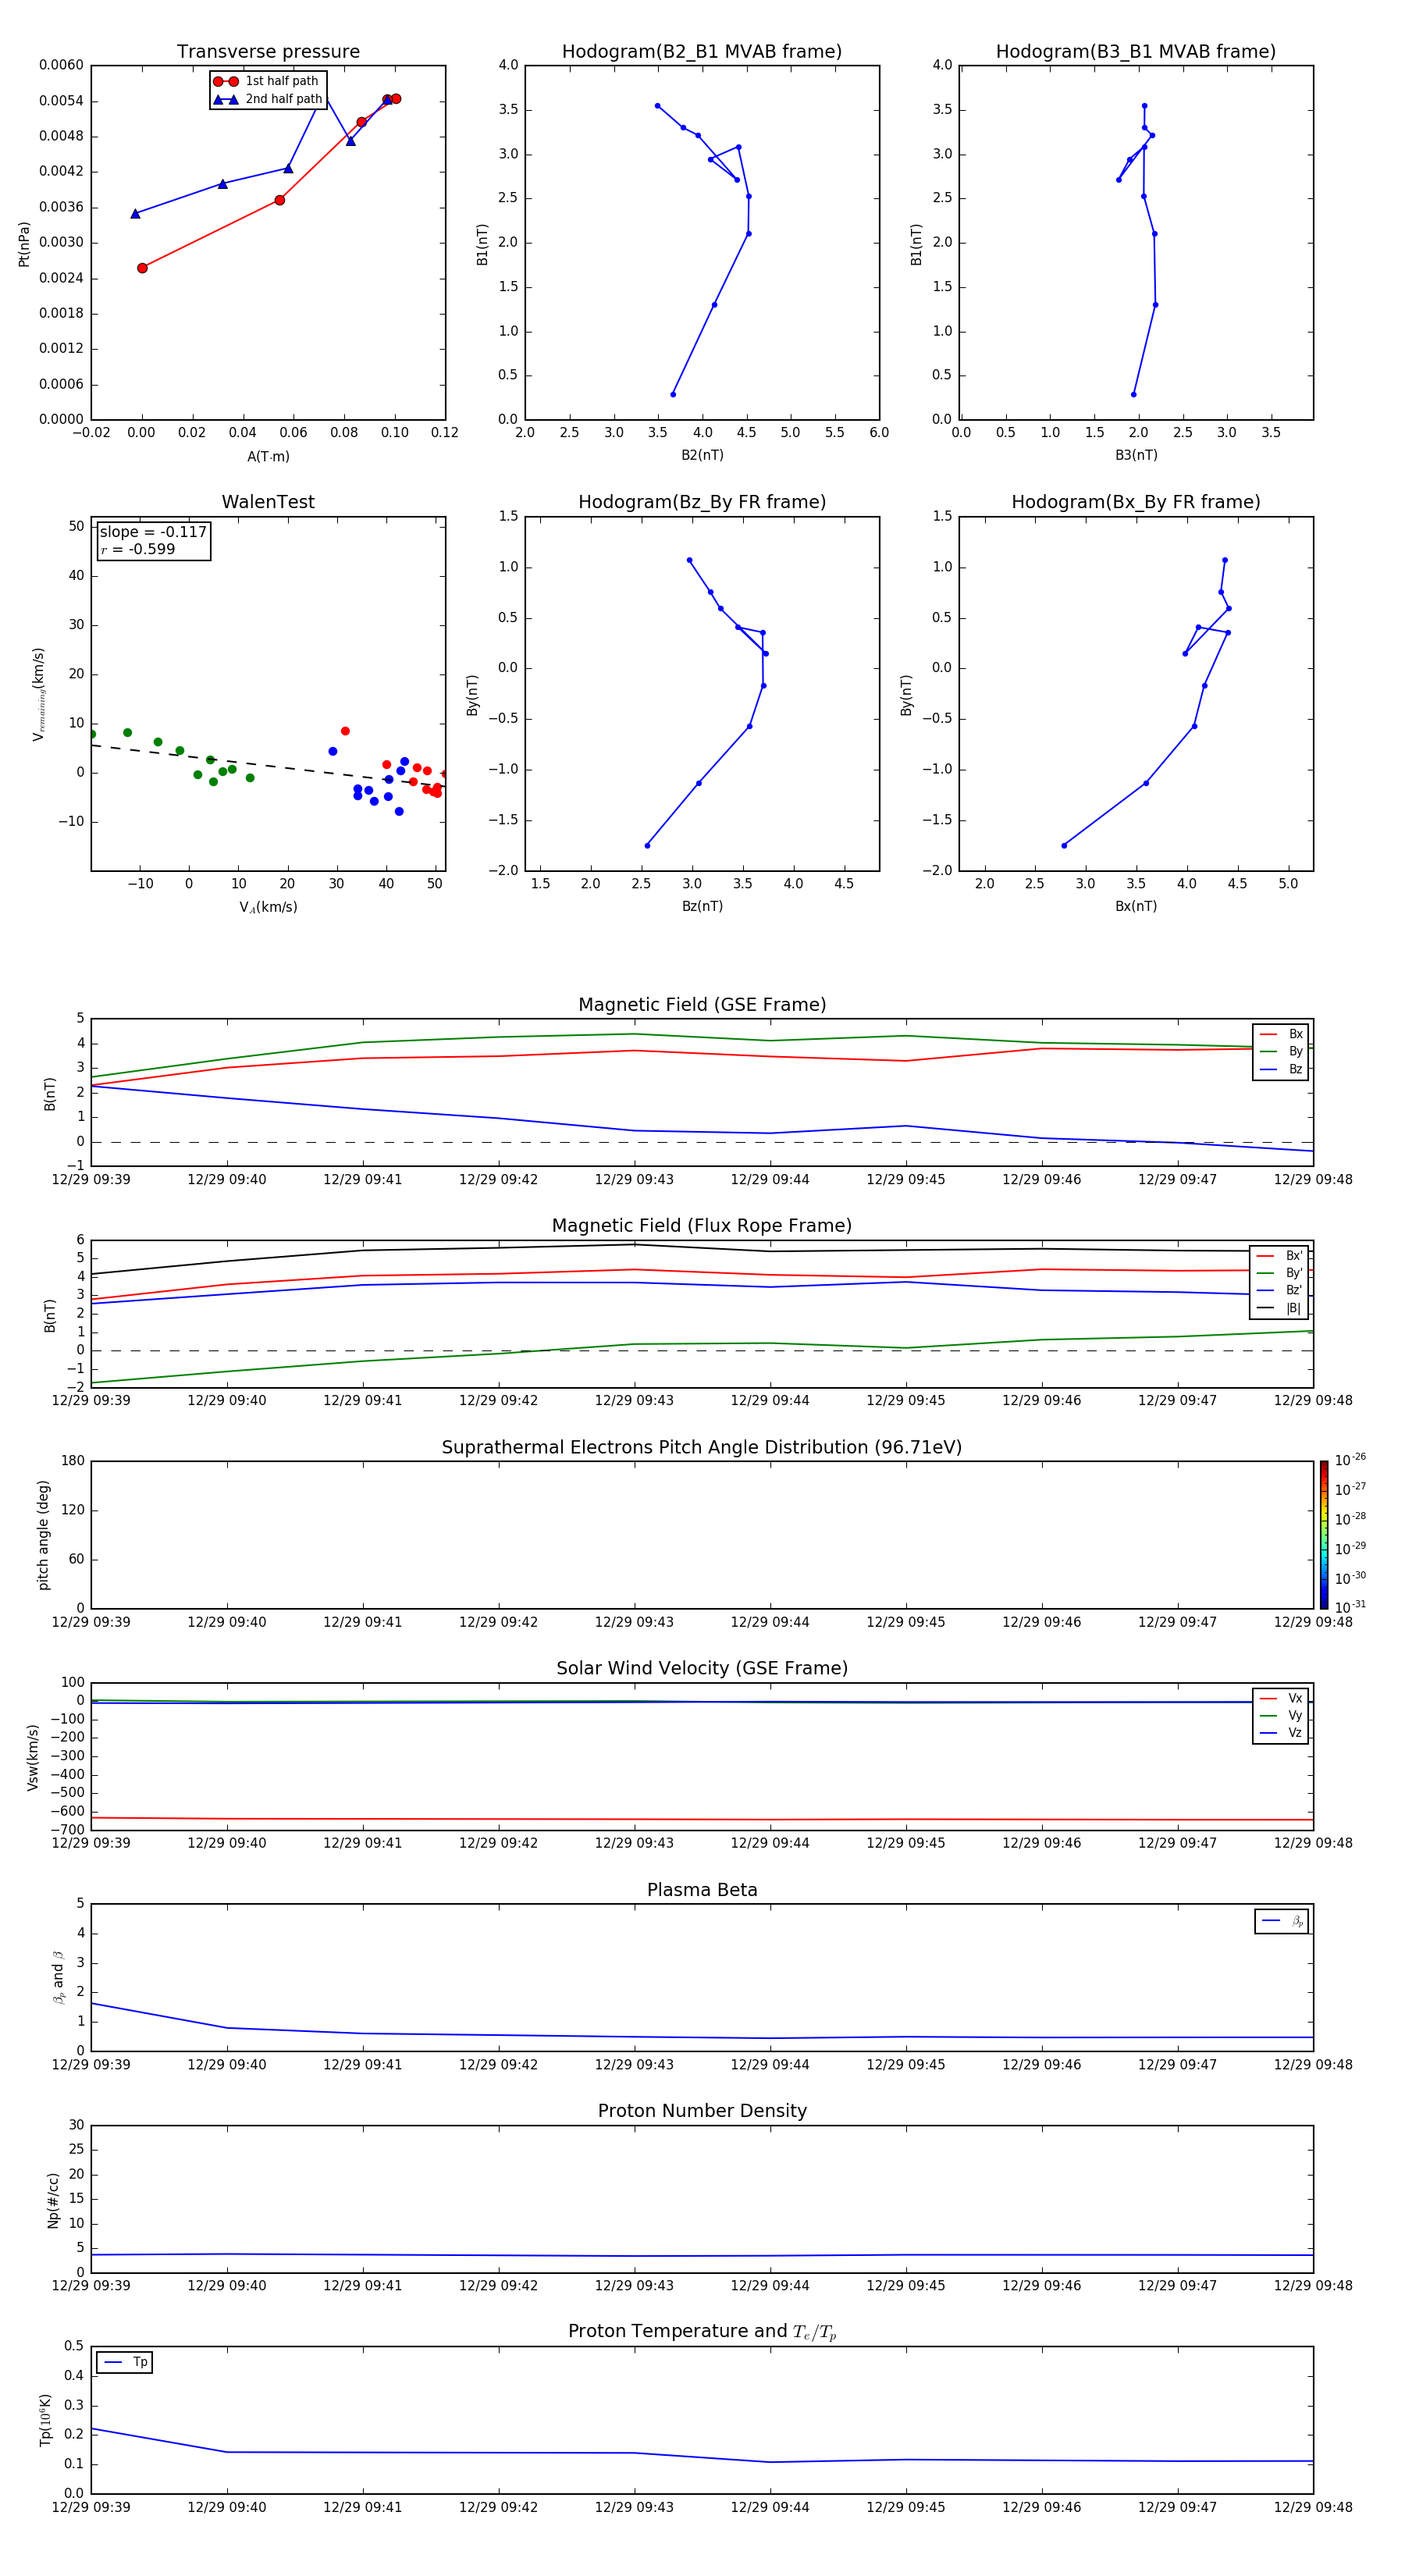Click the |B| legend entry in Flux Rope panel

[x=1279, y=1308]
